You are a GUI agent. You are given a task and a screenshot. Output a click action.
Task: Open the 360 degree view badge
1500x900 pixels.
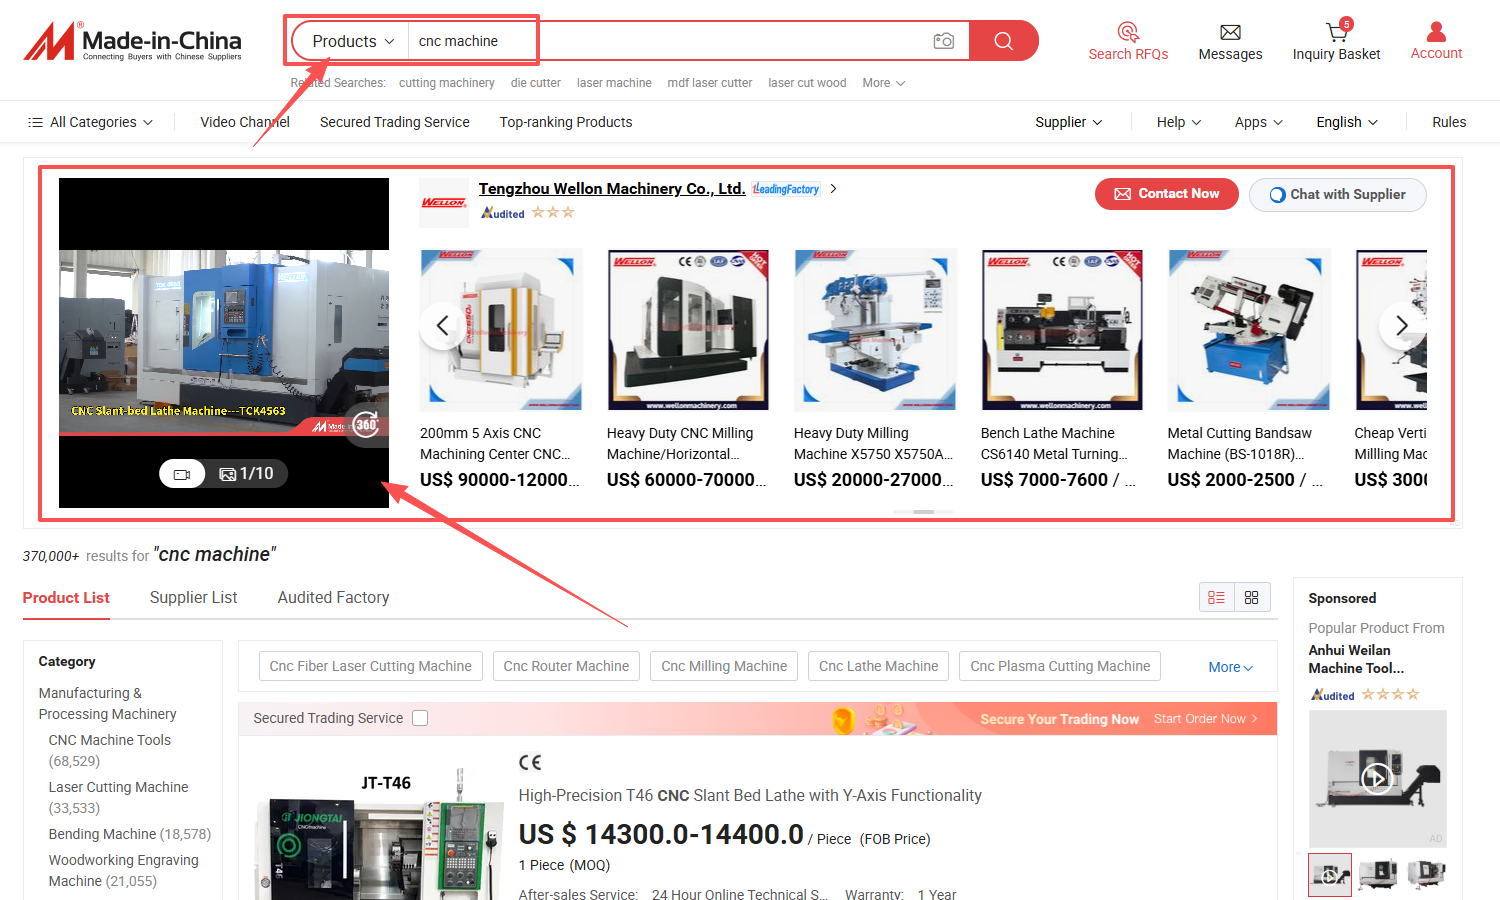click(x=367, y=424)
